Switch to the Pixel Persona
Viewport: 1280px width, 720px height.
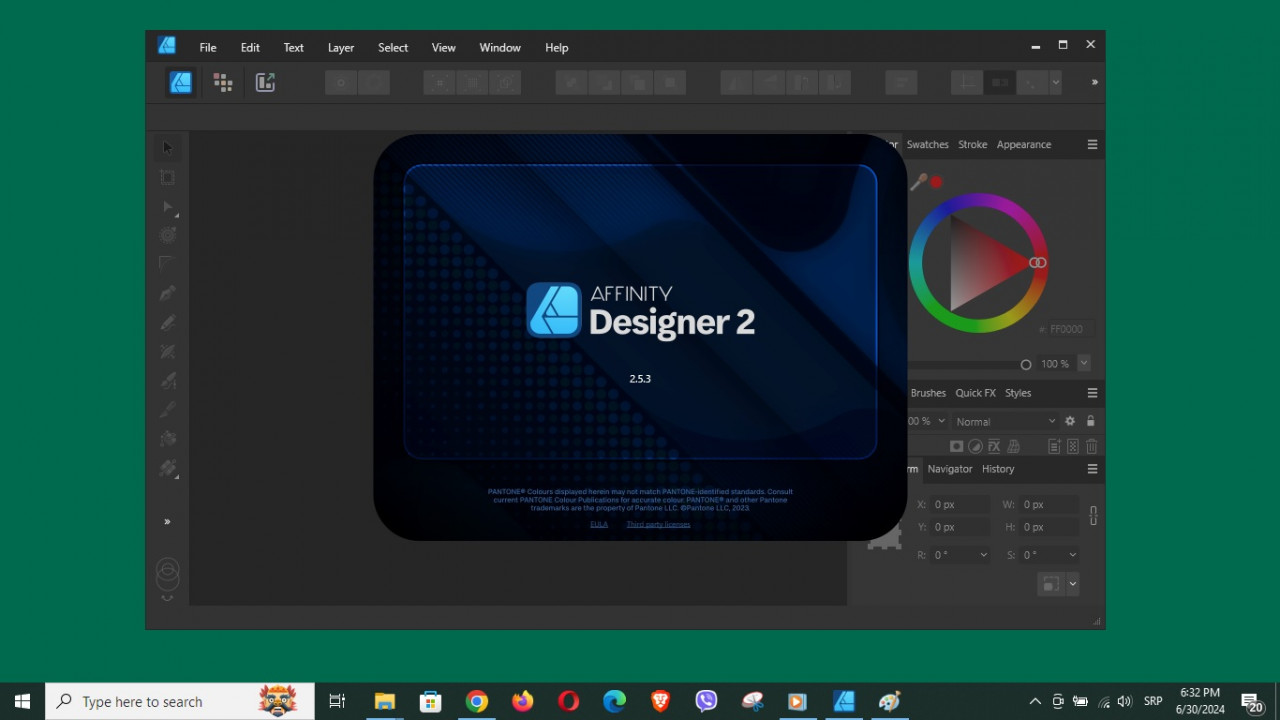pyautogui.click(x=223, y=82)
